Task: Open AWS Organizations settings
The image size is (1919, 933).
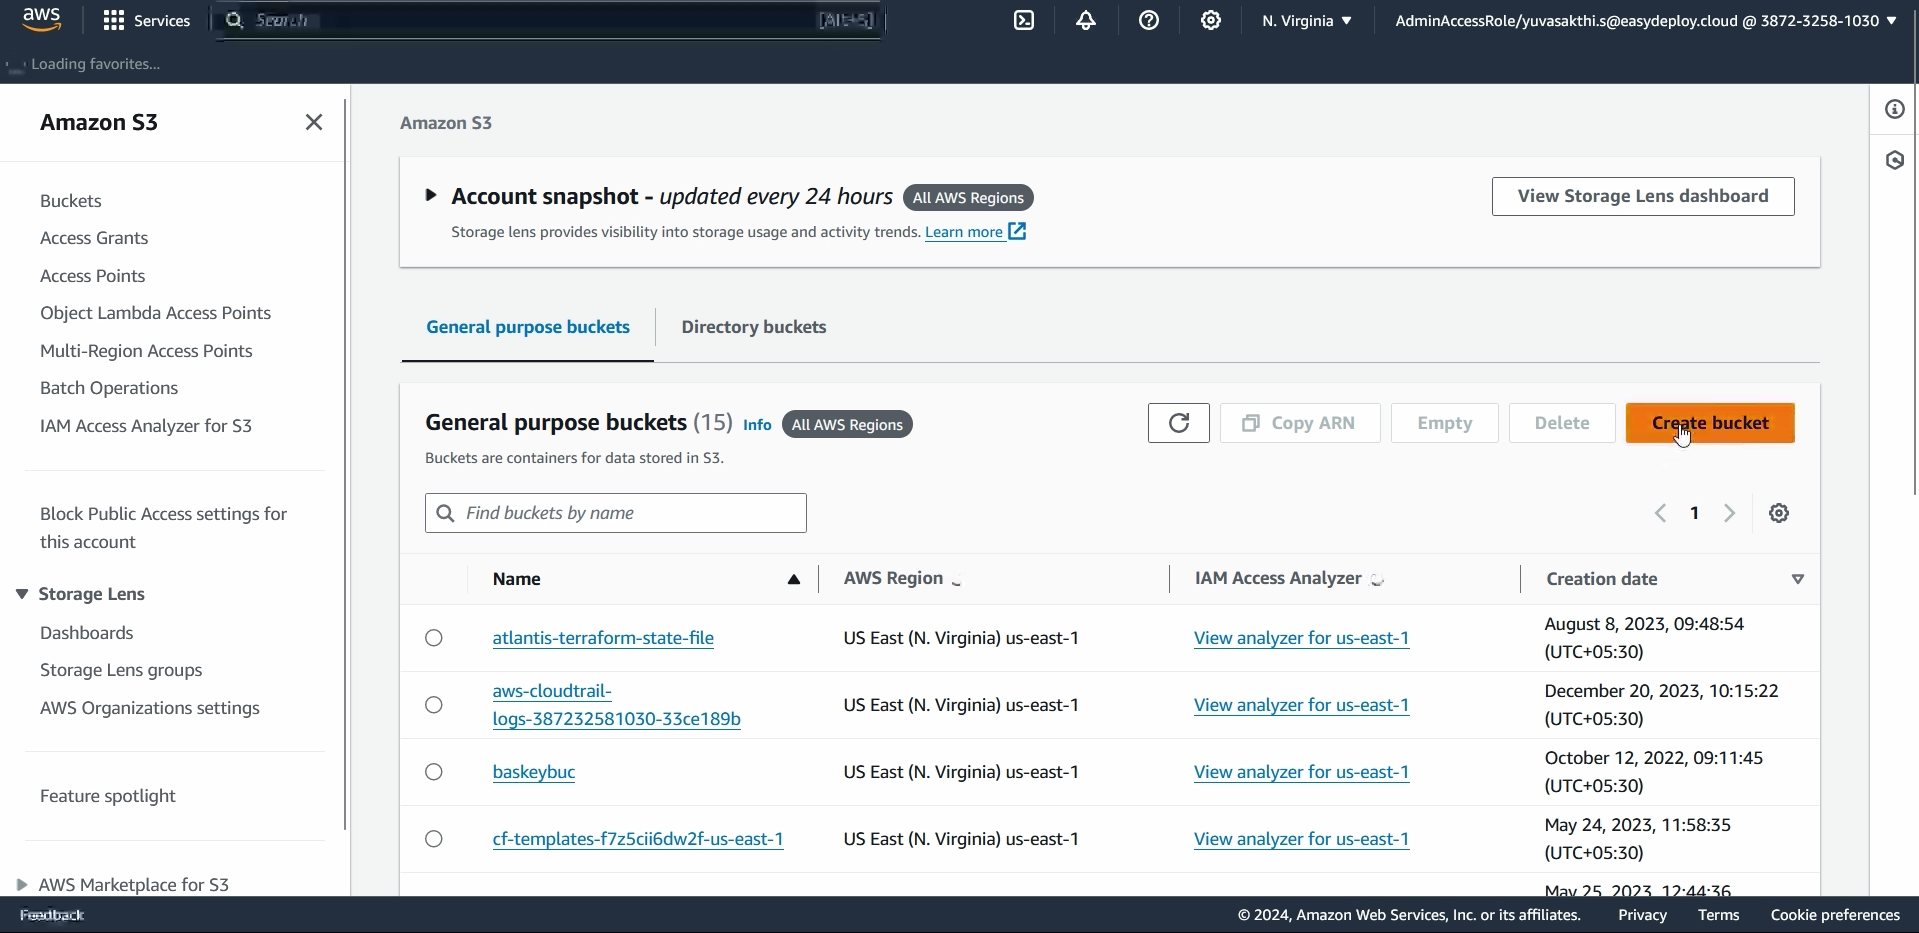Action: click(150, 708)
